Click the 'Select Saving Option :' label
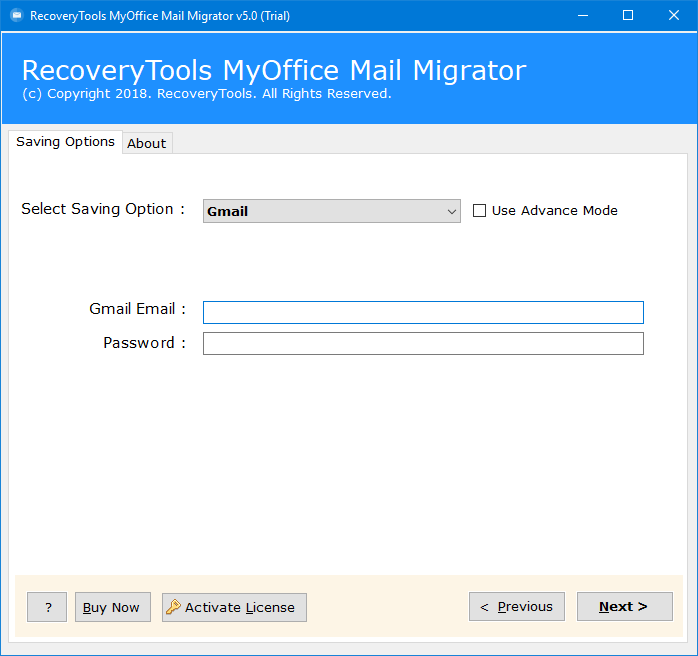698x656 pixels. (103, 209)
